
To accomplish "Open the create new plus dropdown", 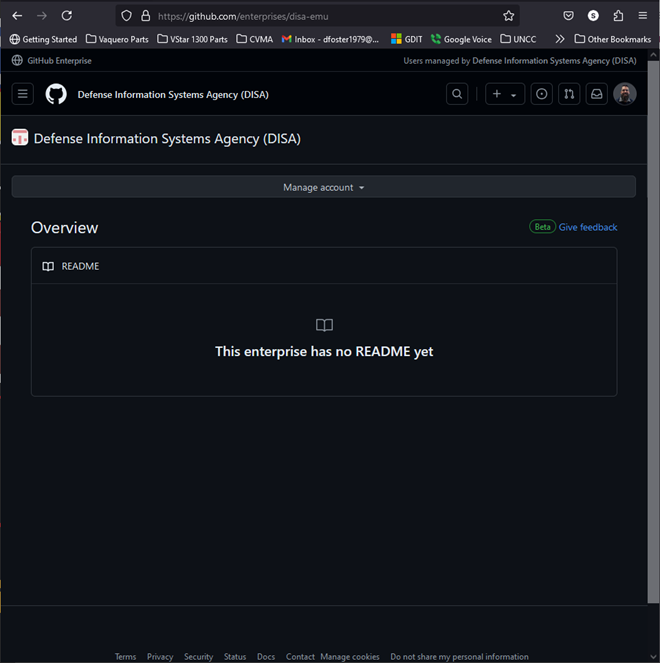I will pyautogui.click(x=505, y=94).
